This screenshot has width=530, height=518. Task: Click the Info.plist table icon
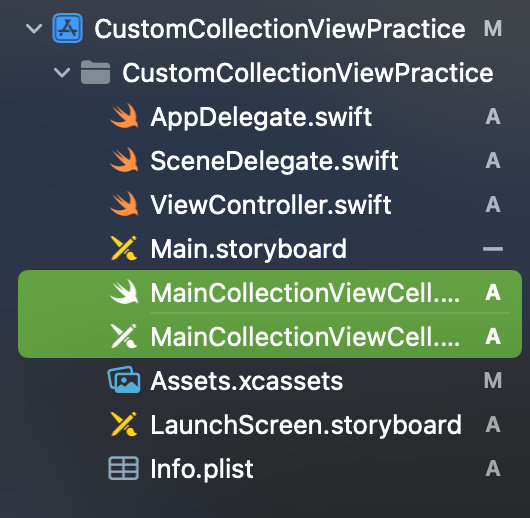pos(123,468)
